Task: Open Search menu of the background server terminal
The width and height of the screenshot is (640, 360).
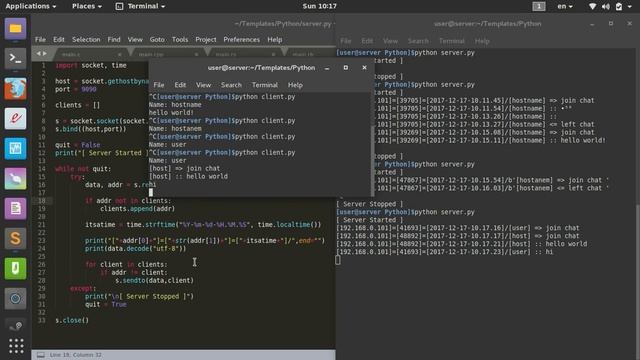Action: coord(418,41)
